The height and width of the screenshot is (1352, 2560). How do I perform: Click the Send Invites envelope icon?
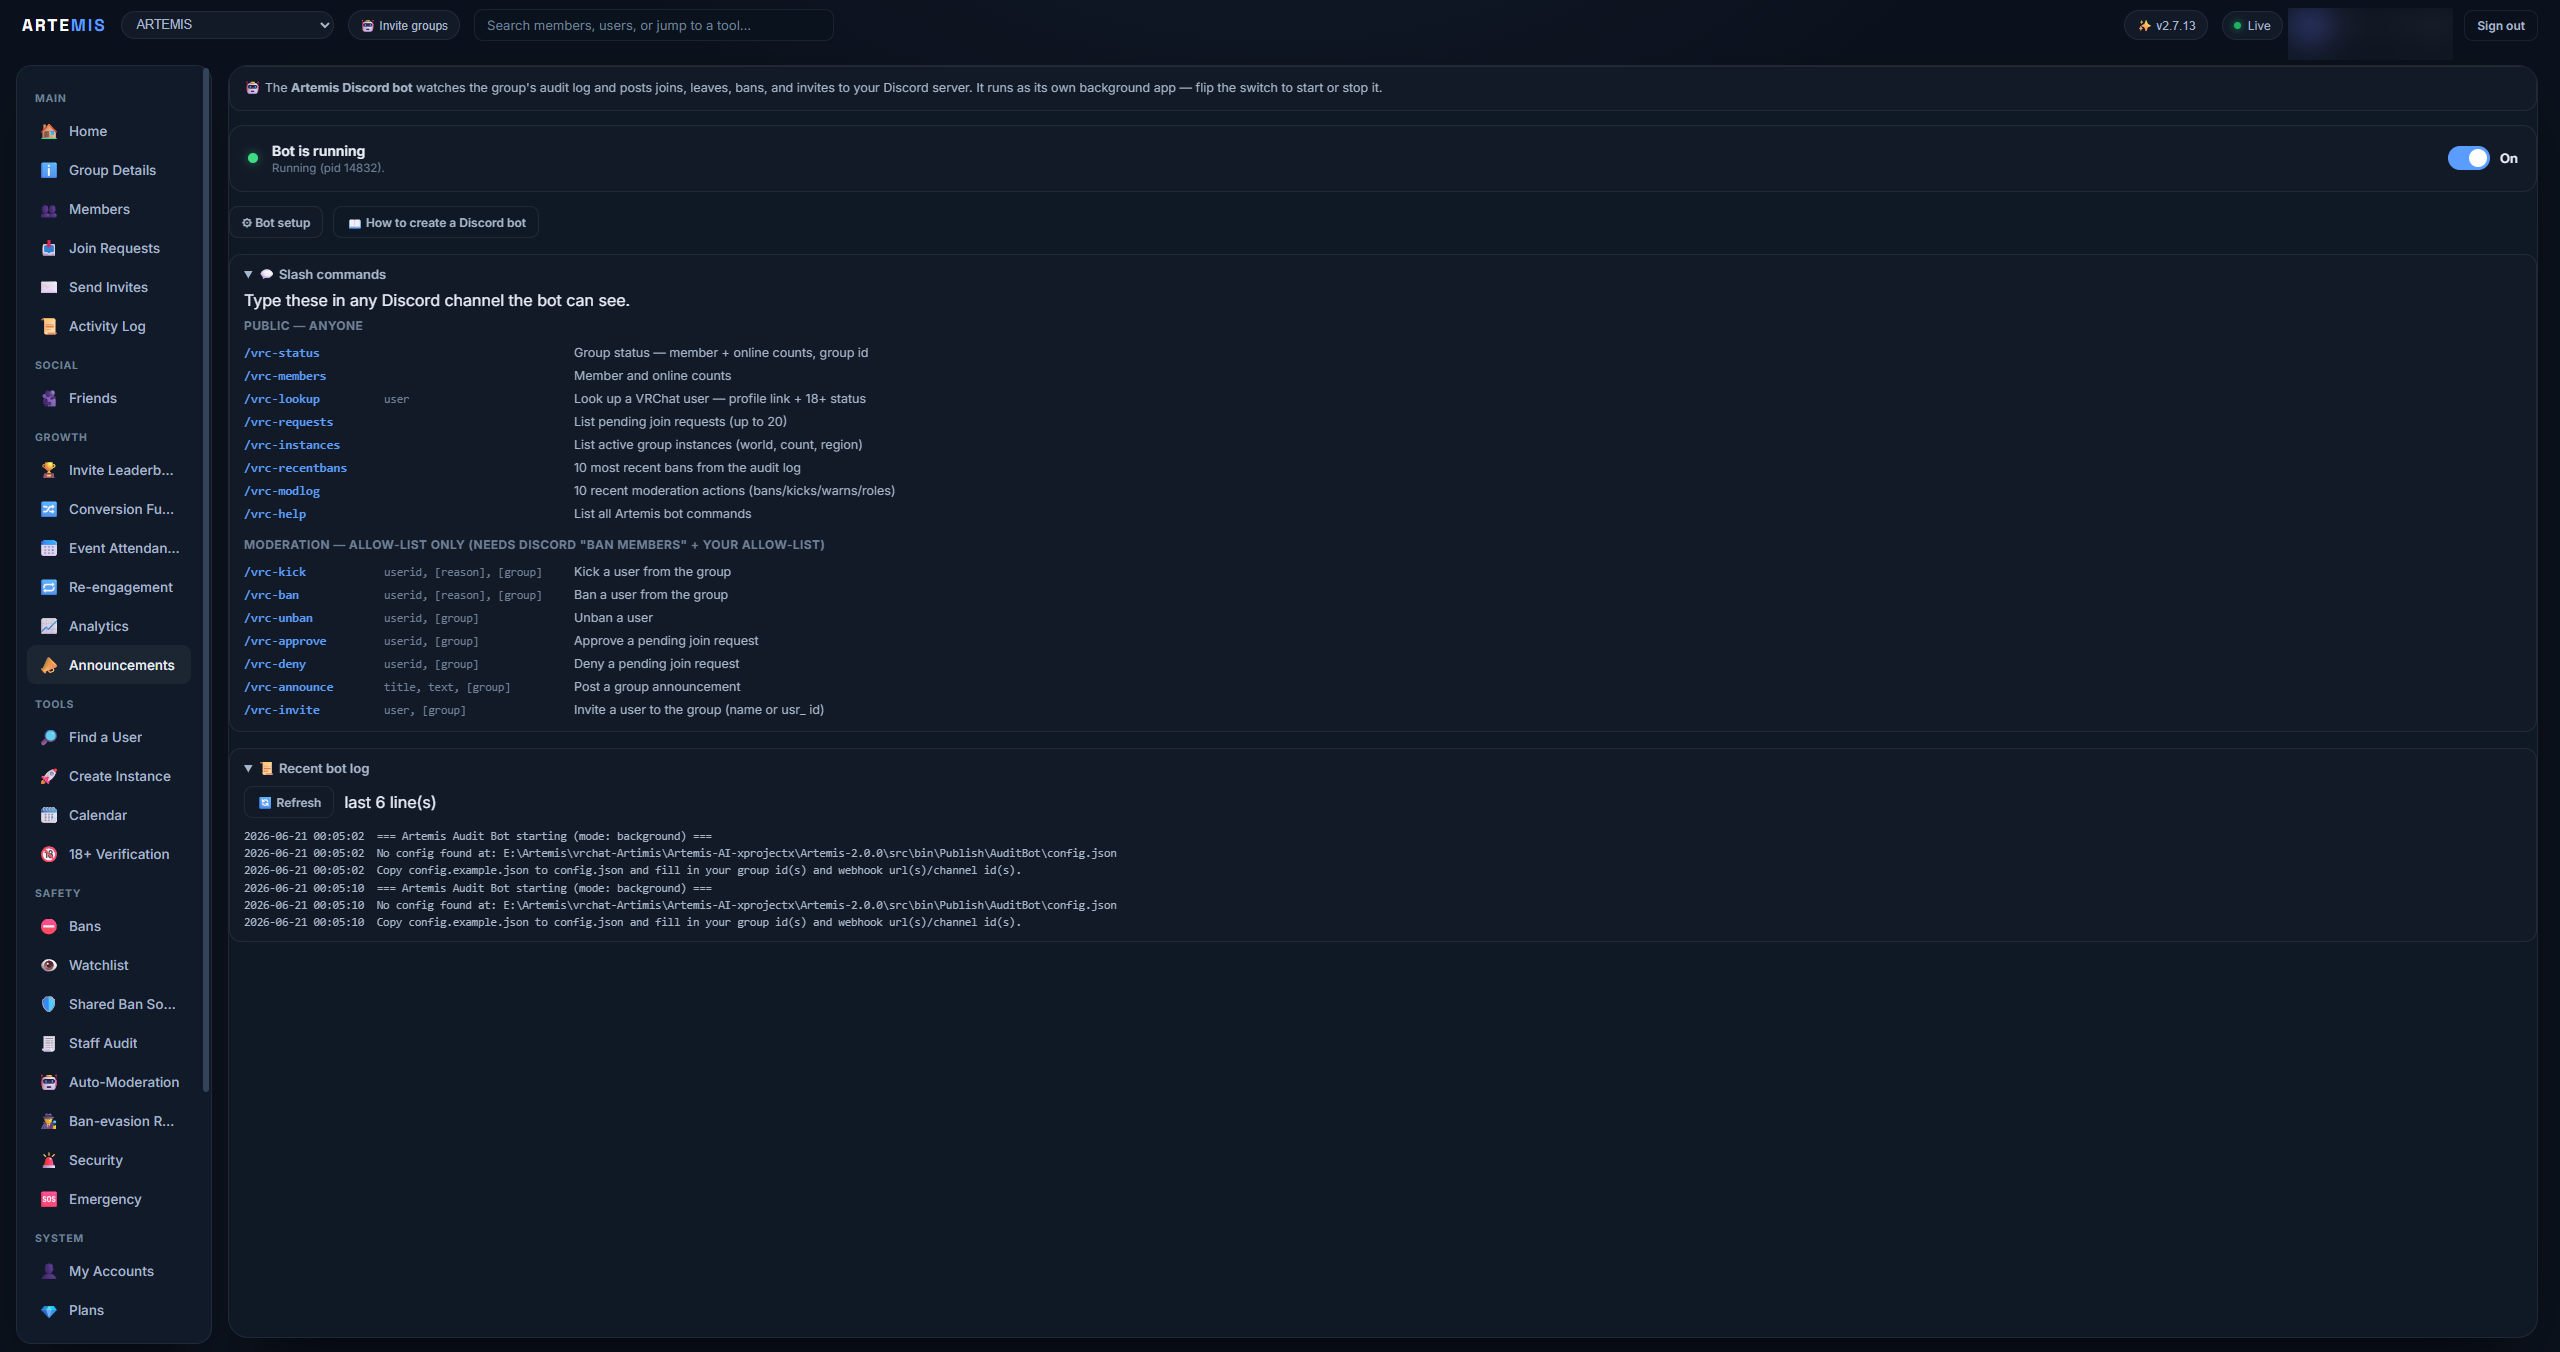tap(49, 287)
